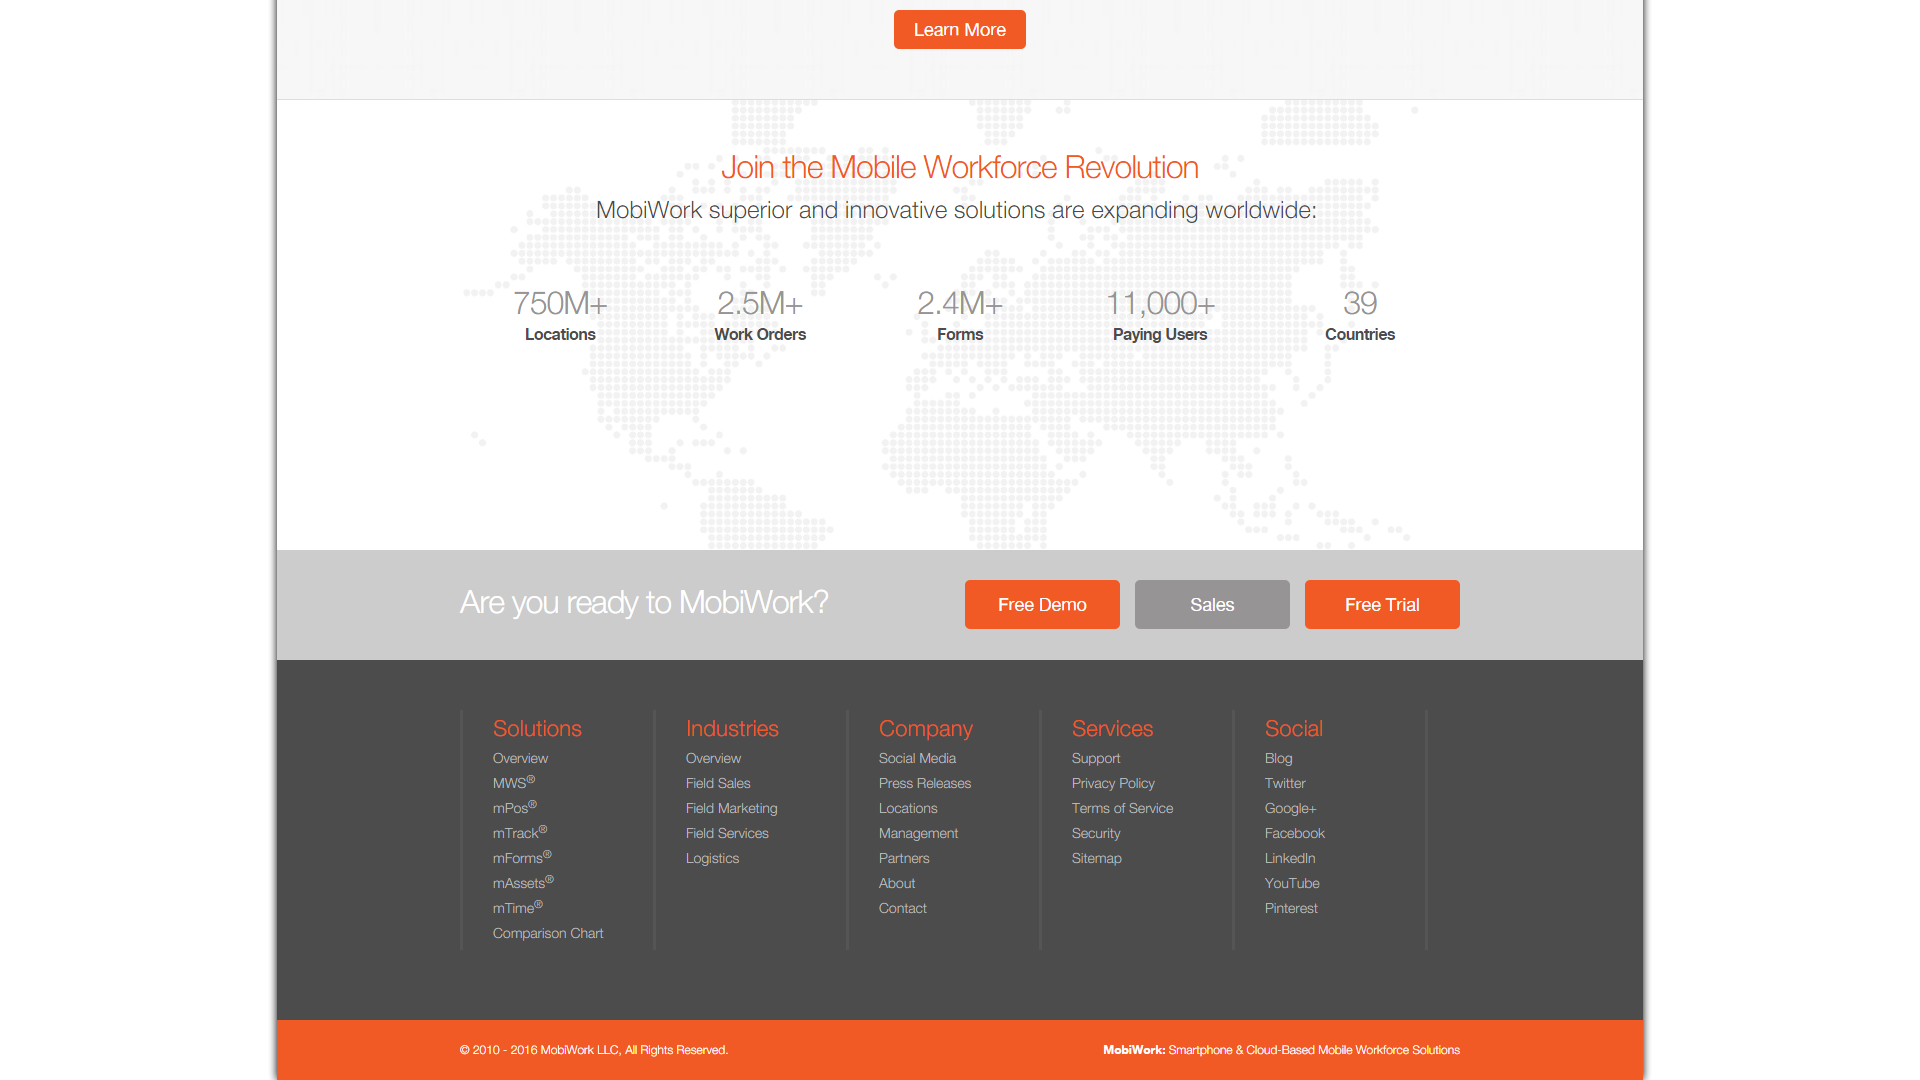Image resolution: width=1920 pixels, height=1080 pixels.
Task: Visit the mForms page
Action: pyautogui.click(x=522, y=858)
